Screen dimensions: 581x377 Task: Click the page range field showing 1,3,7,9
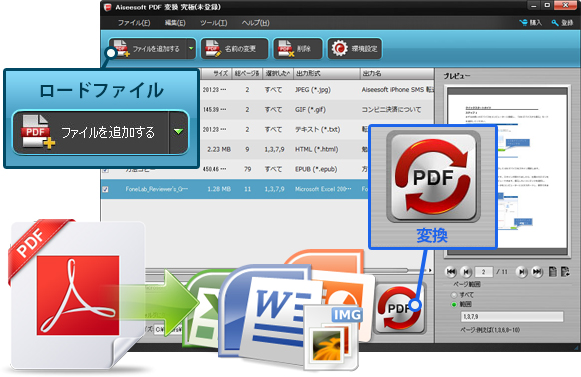tap(512, 317)
